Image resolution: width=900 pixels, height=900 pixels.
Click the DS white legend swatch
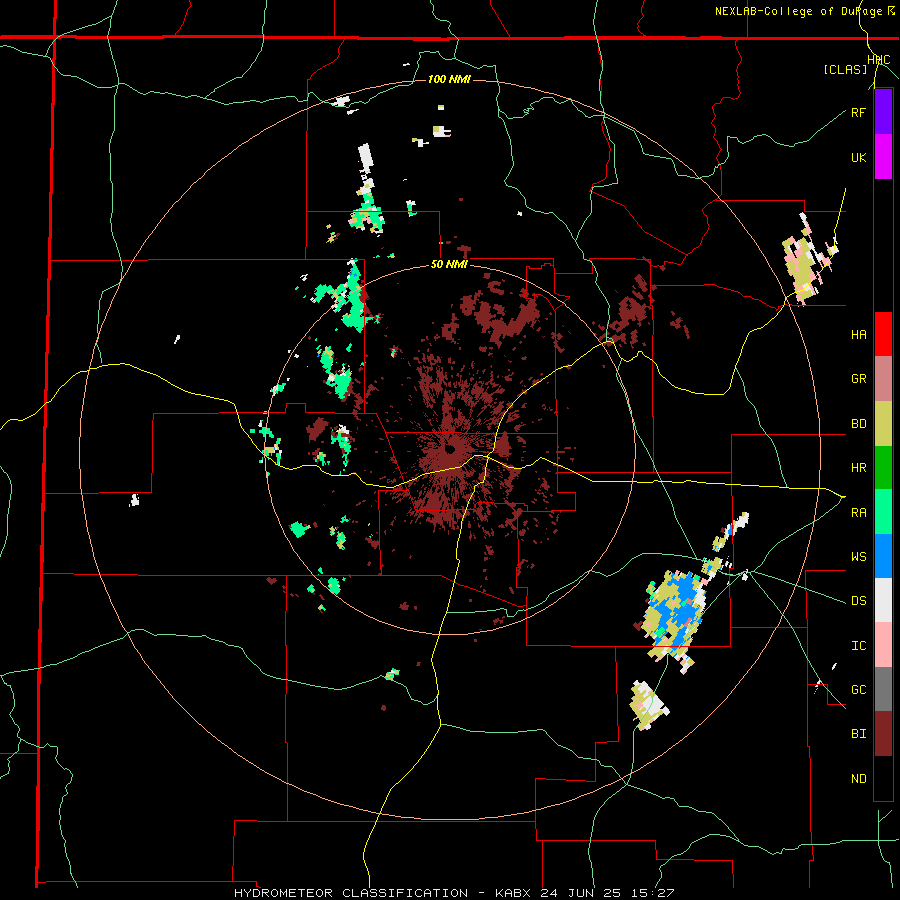coord(883,600)
